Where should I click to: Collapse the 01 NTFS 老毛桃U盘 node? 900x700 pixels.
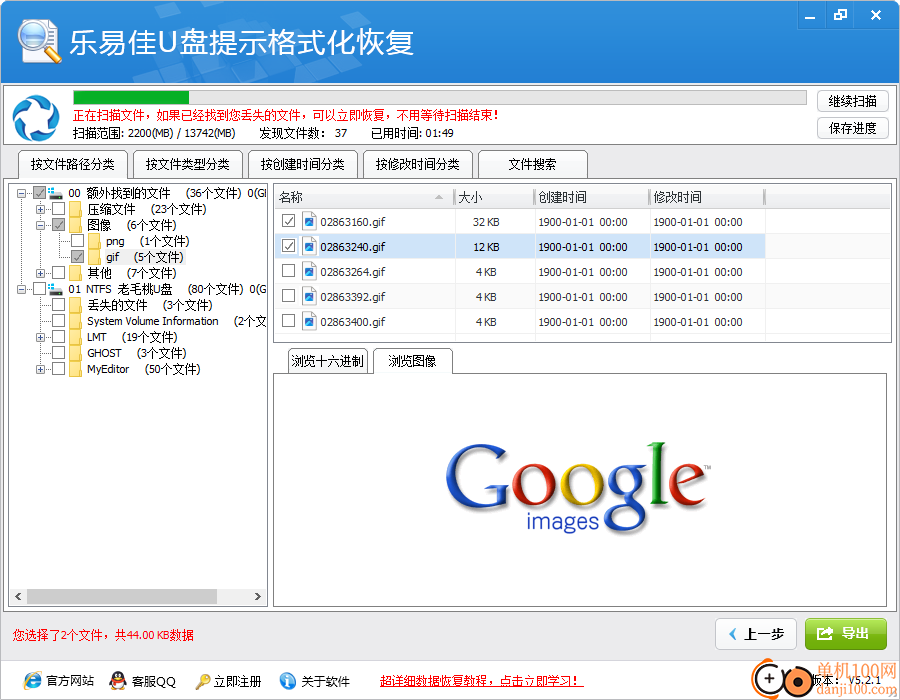(21, 289)
